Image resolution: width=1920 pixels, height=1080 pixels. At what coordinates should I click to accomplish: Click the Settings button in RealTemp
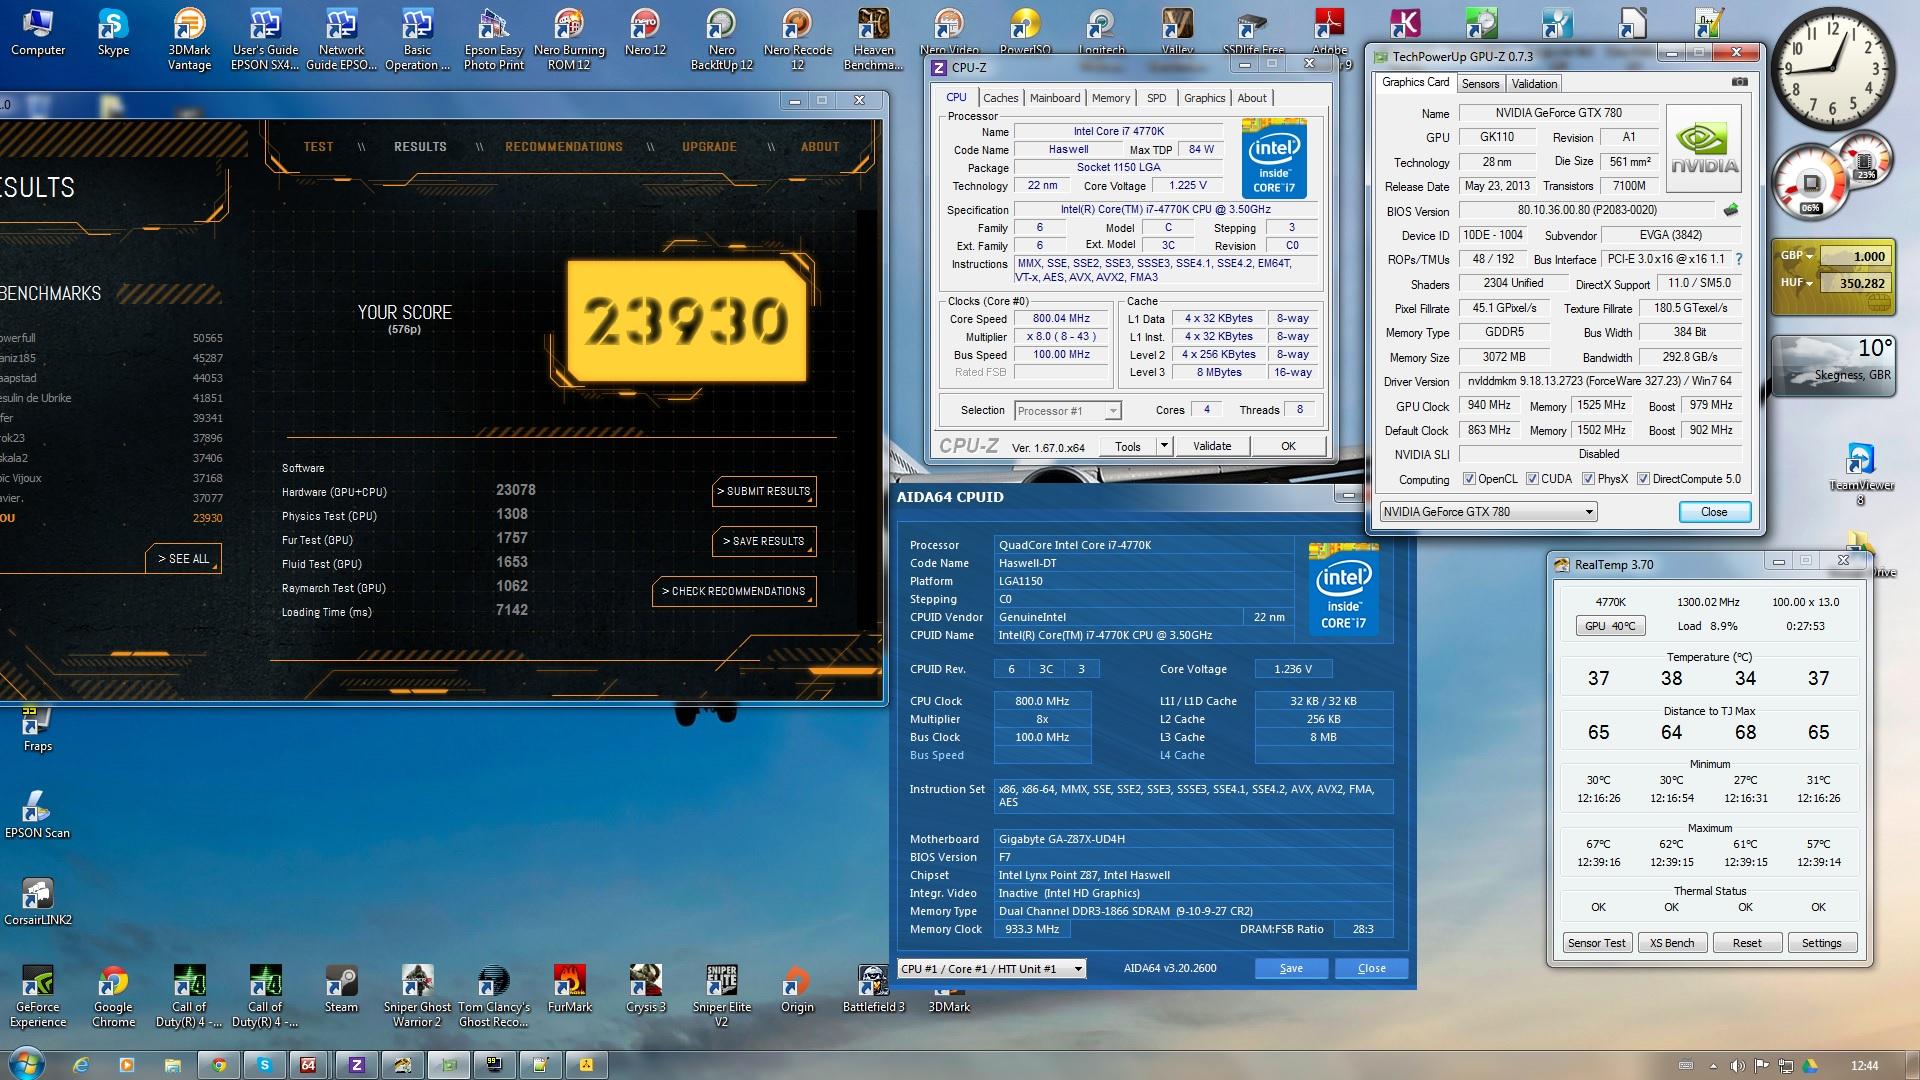tap(1821, 943)
